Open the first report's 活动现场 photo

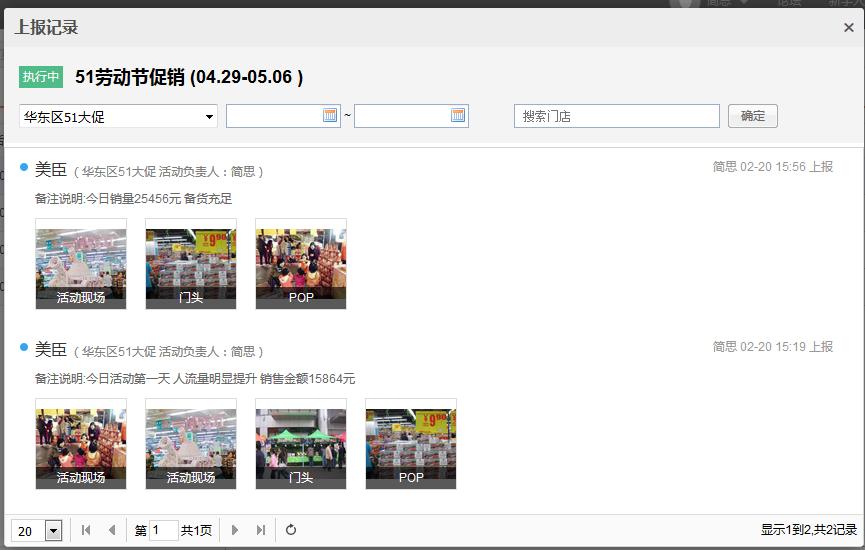pyautogui.click(x=81, y=263)
